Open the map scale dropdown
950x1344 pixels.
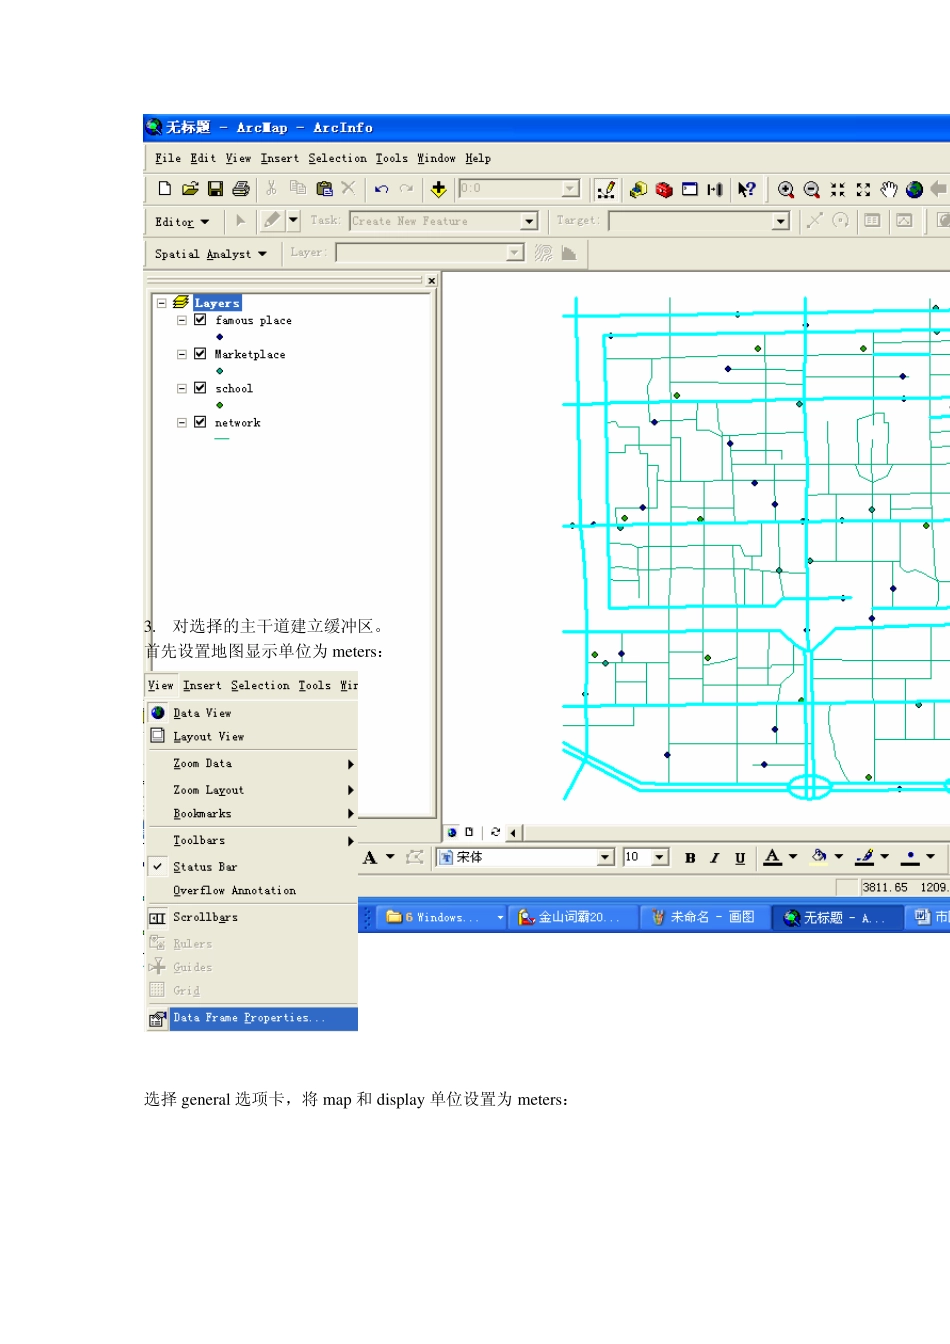(x=570, y=188)
